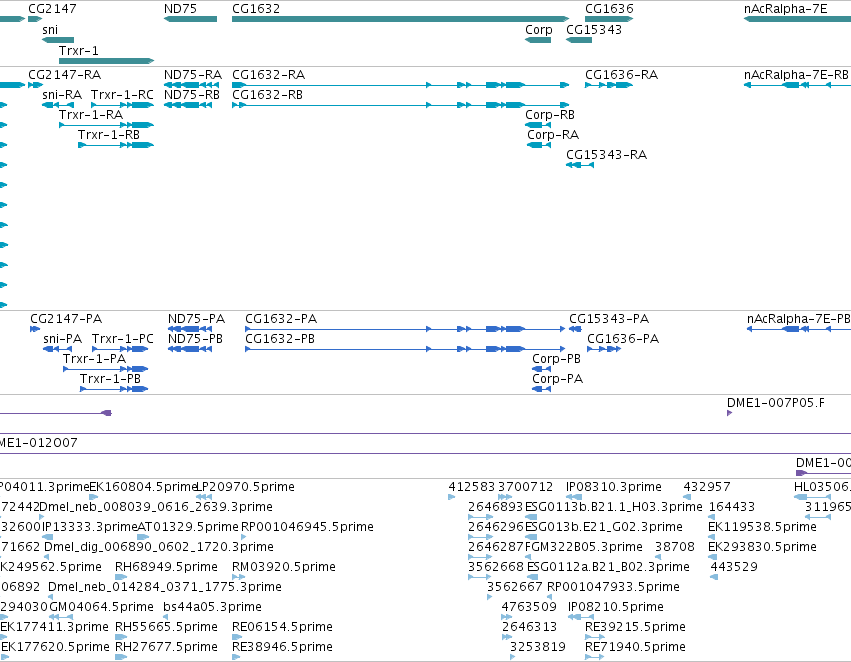
Task: Select the CG1636 gene glyph
Action: point(609,19)
